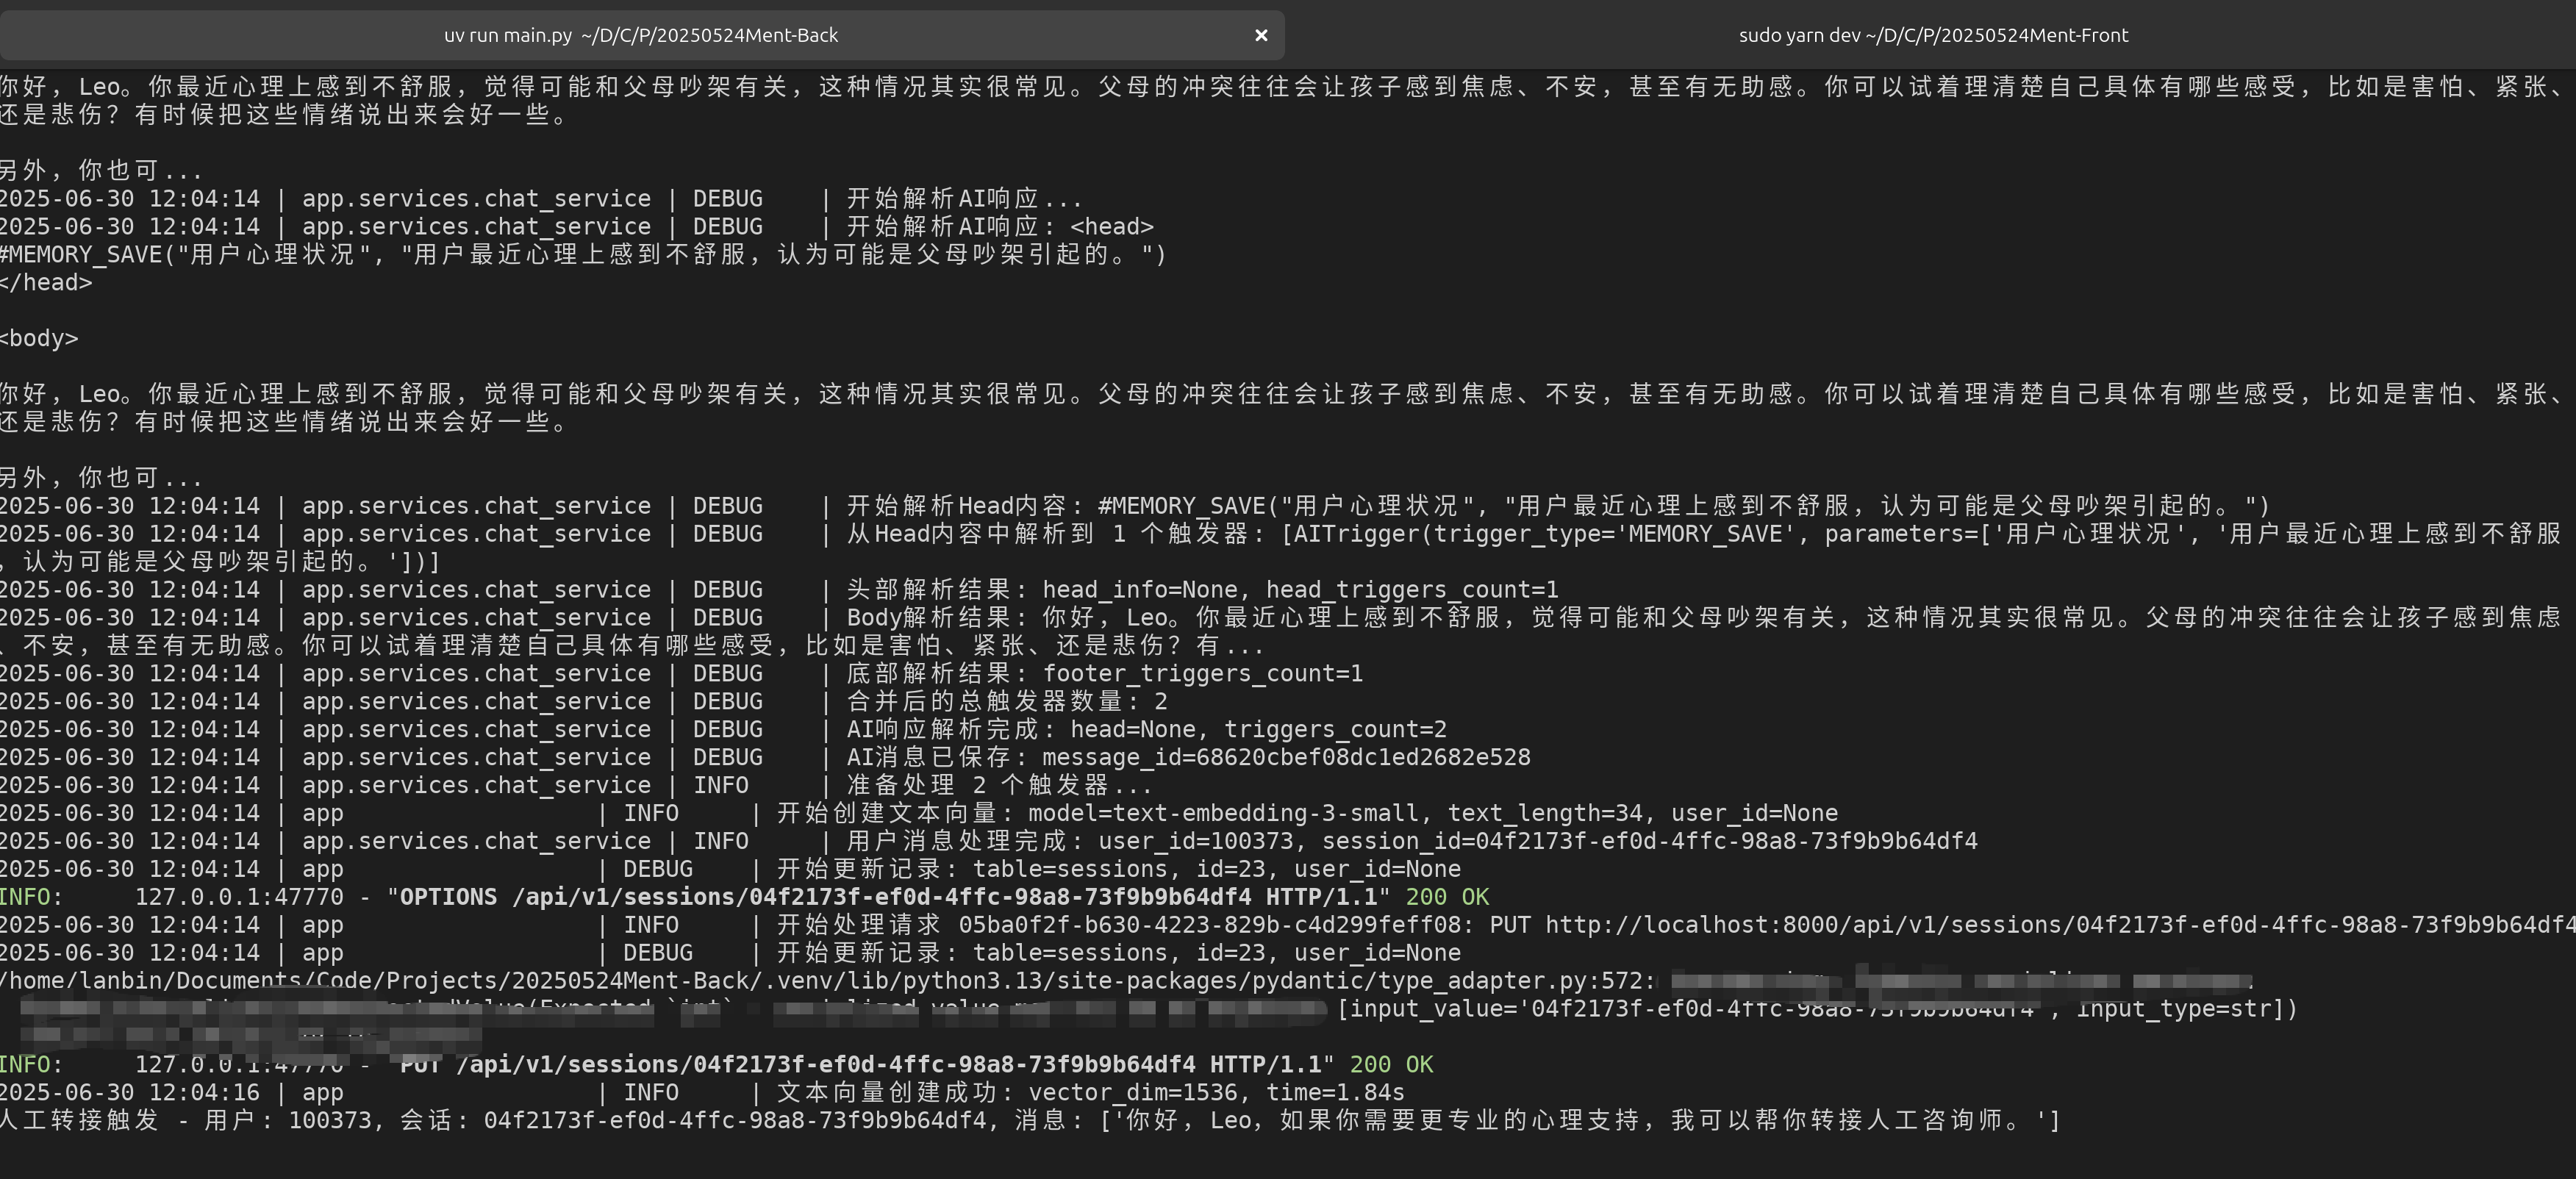Click the 200 OK status of the PUT request
This screenshot has height=1179, width=2576.
point(1390,1064)
